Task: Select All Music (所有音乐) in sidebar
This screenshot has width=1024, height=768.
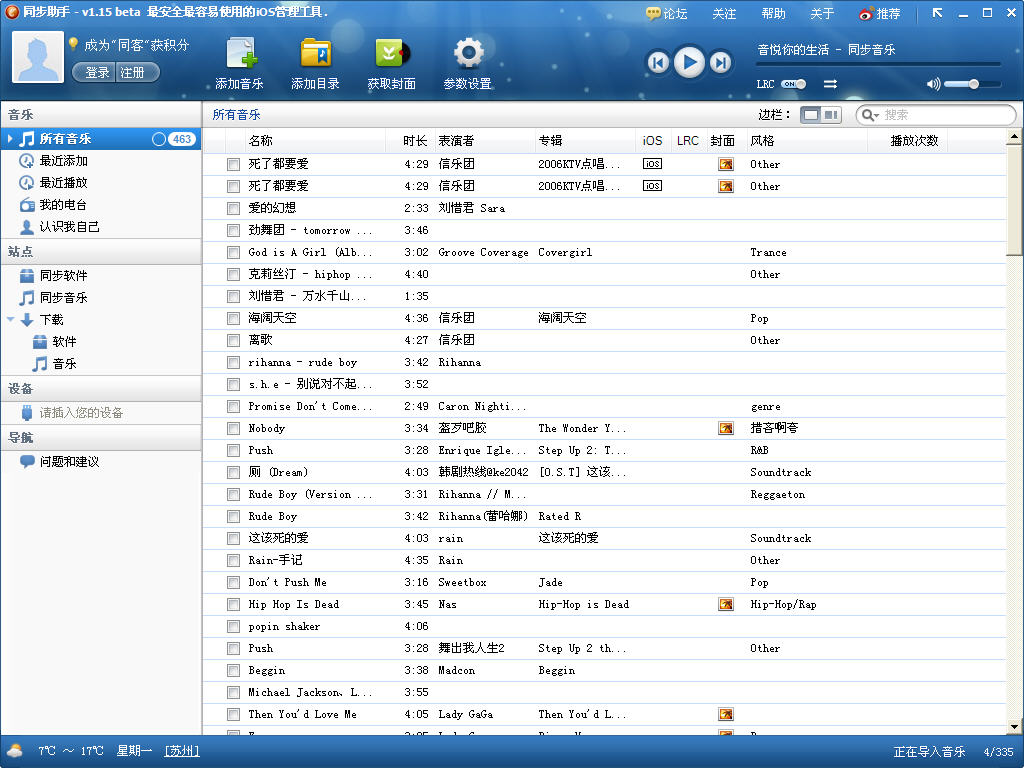Action: (101, 139)
